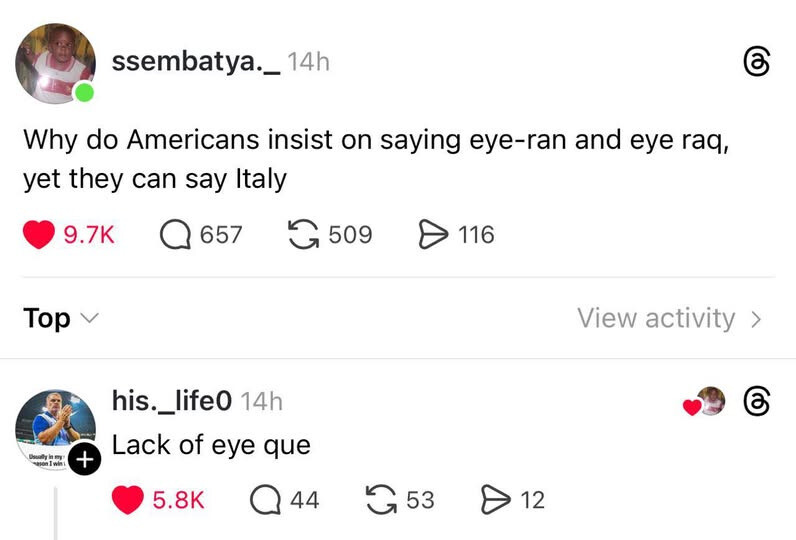Repost his._life0's reply
This screenshot has width=796, height=540.
point(381,500)
